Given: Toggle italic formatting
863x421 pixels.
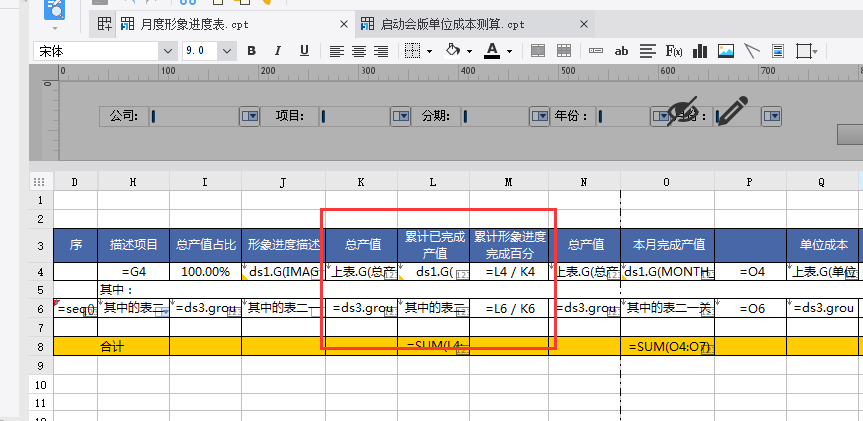Looking at the screenshot, I should [x=277, y=51].
